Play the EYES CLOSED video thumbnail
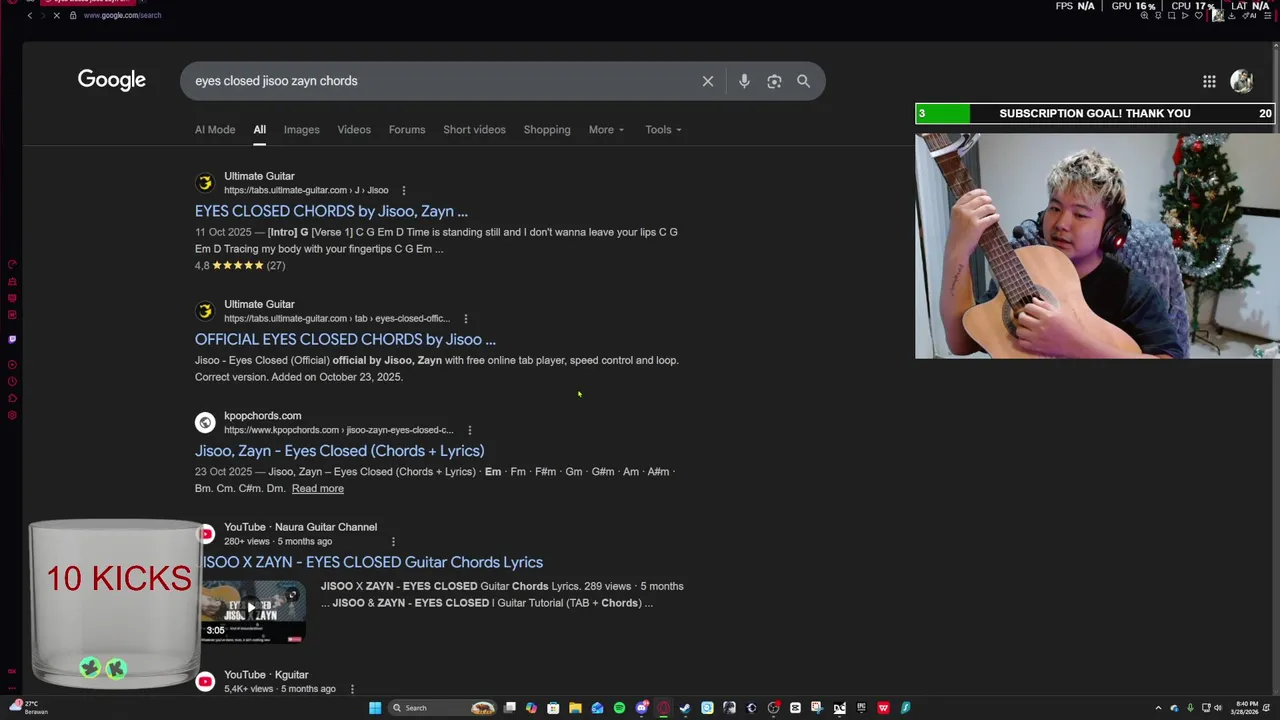The image size is (1280, 720). click(253, 610)
